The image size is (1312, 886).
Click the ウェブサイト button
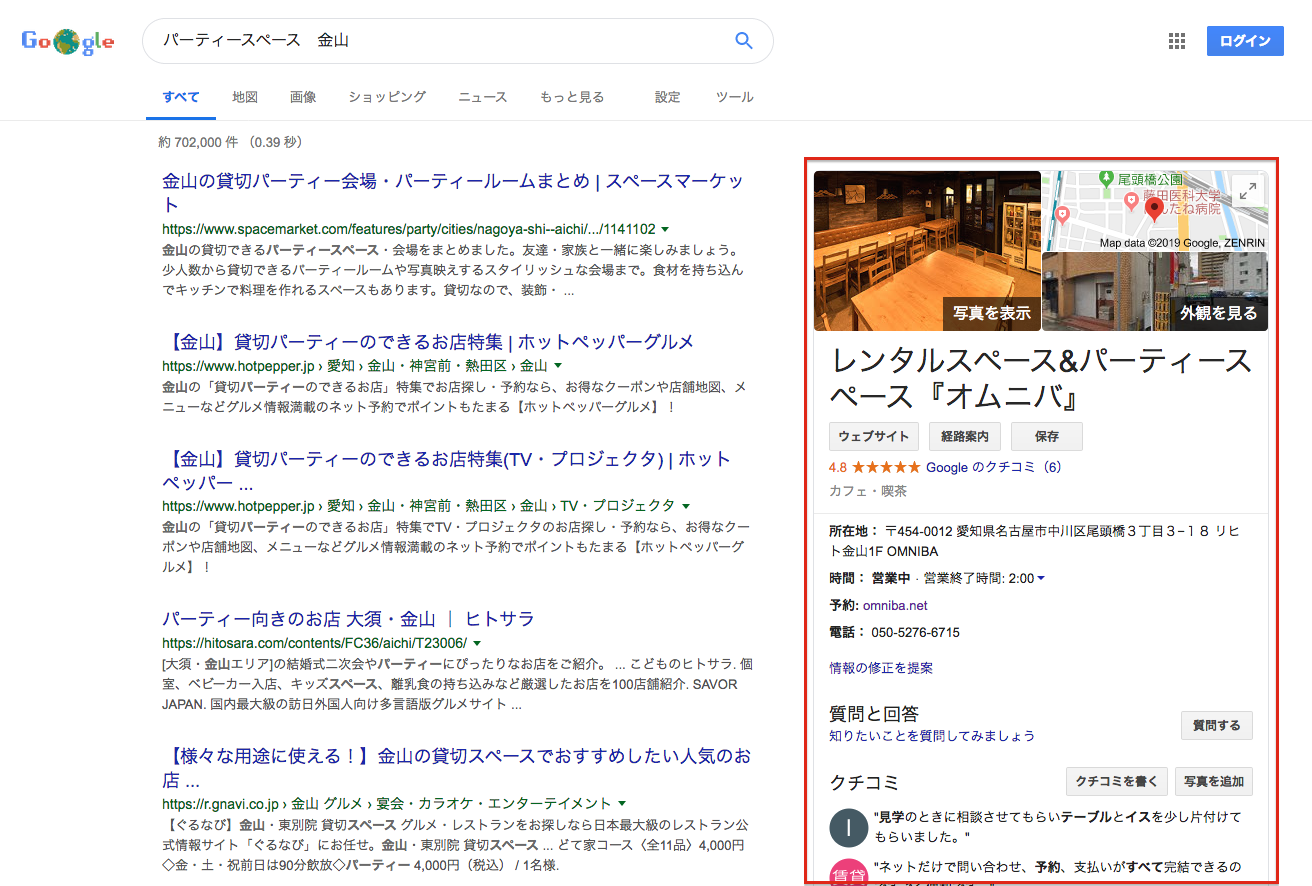[873, 436]
